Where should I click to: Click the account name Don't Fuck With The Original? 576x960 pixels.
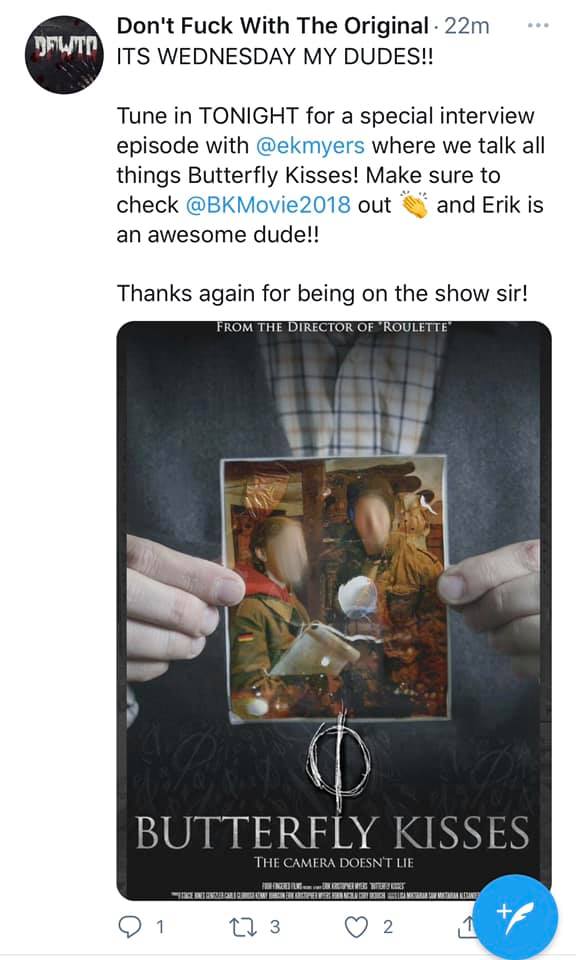point(272,26)
